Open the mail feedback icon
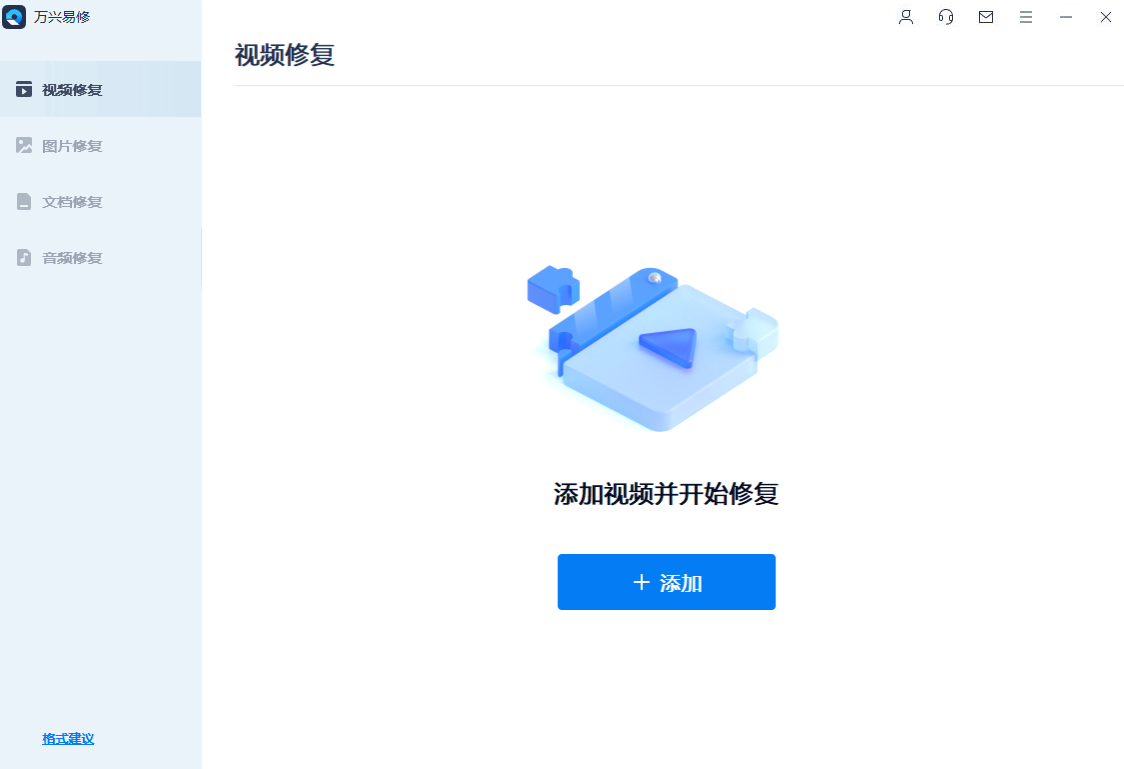 (x=986, y=17)
